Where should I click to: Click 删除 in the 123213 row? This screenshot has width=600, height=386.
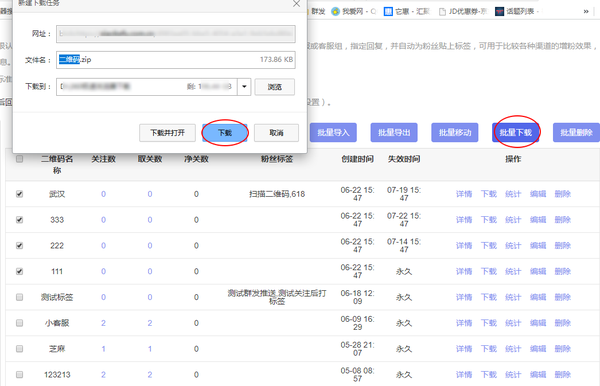tap(562, 375)
